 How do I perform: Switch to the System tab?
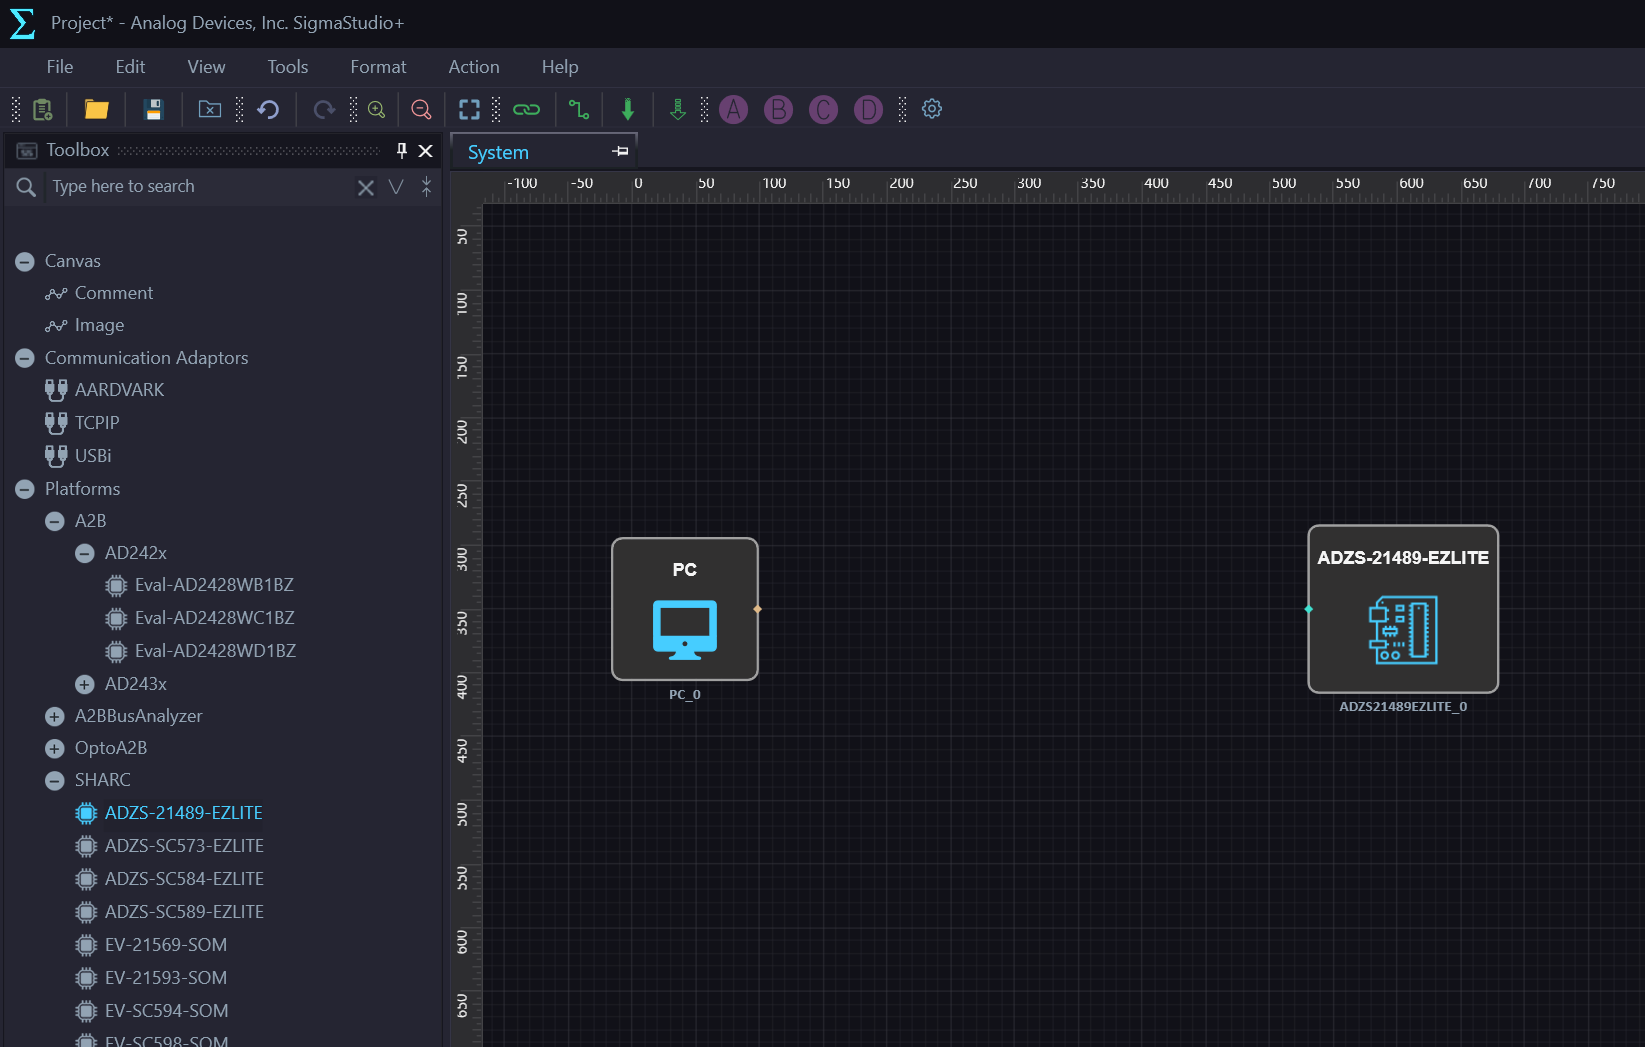pos(498,152)
